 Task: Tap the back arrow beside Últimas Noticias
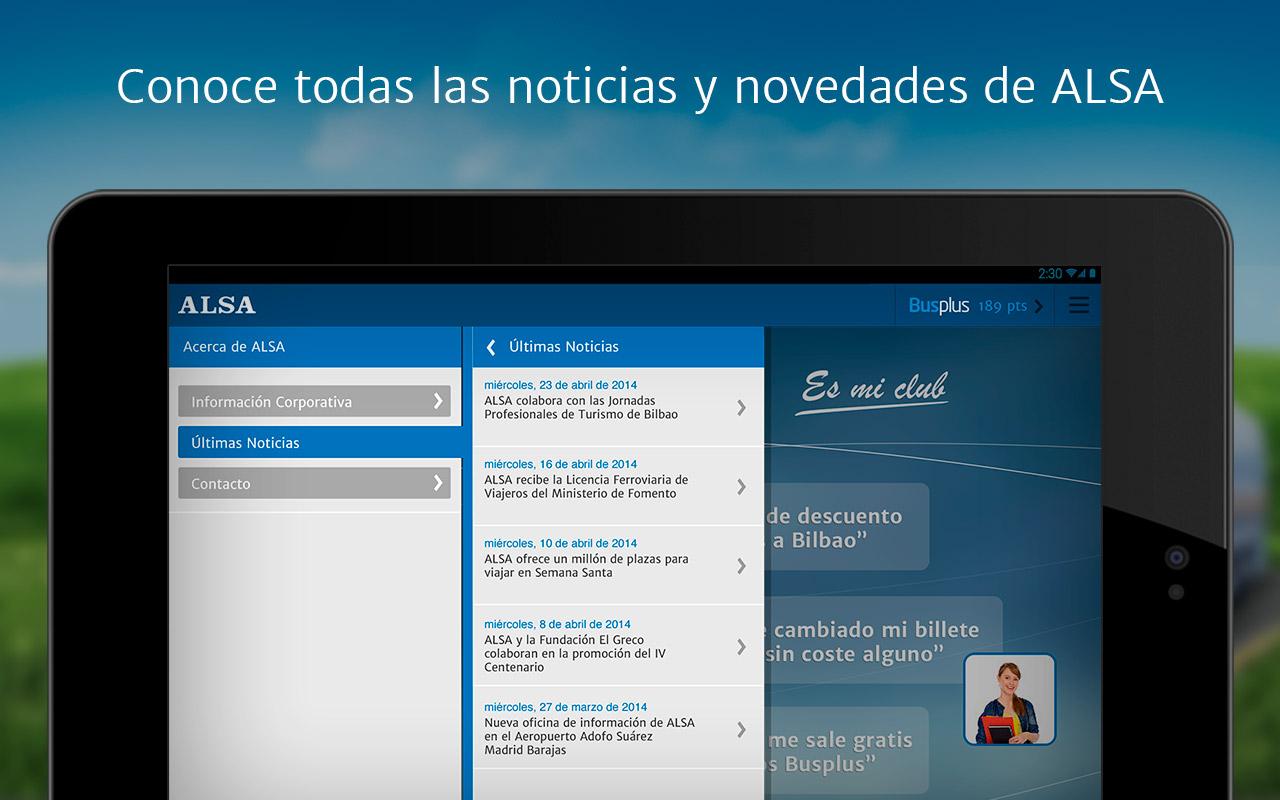click(x=490, y=345)
